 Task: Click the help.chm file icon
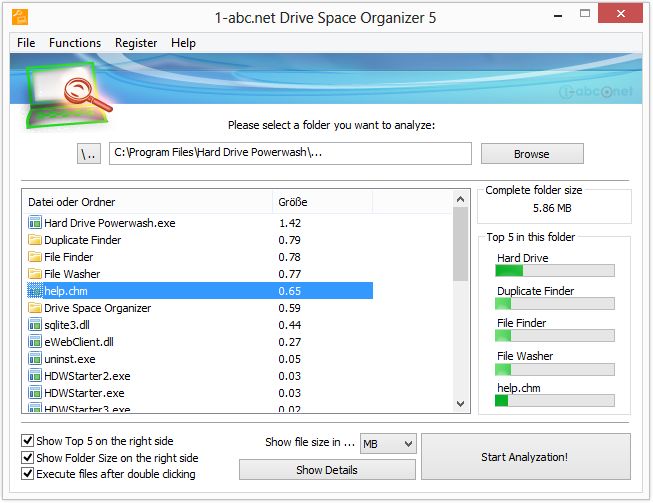coord(35,291)
